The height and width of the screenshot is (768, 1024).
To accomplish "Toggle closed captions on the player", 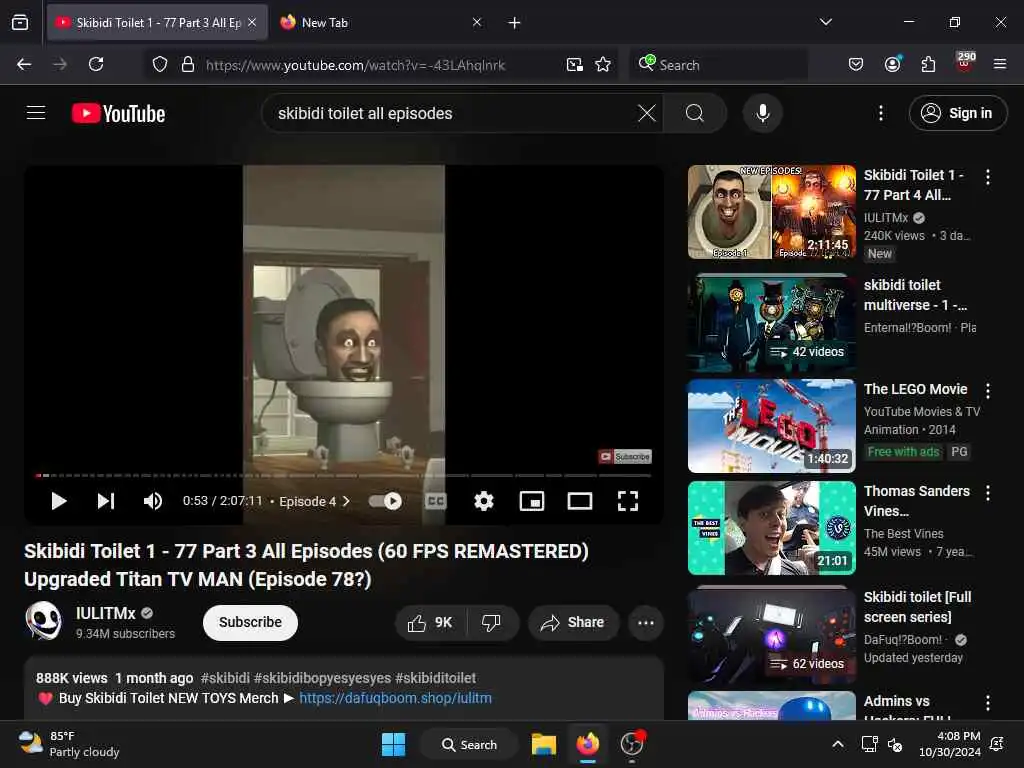I will [x=436, y=501].
